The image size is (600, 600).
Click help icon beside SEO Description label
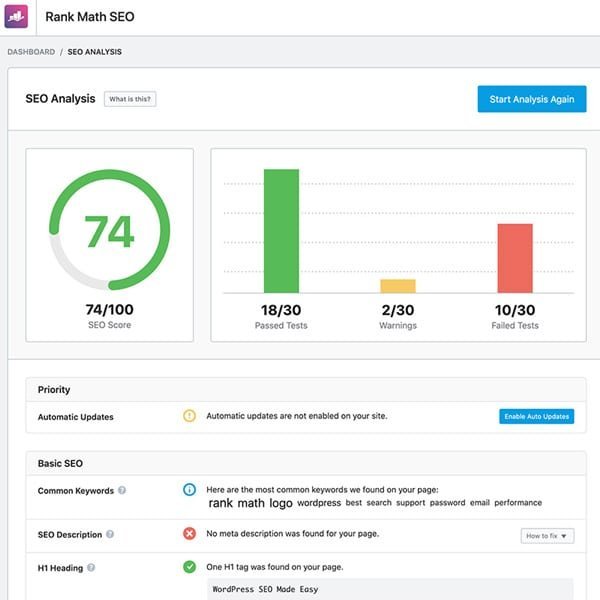(110, 534)
